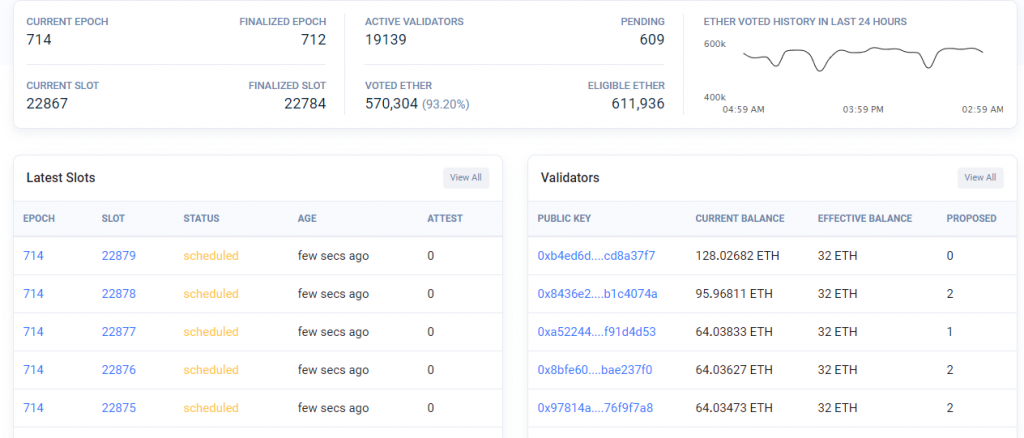Screen dimensions: 1024x438
Task: Click View All in Validators panel
Action: click(x=980, y=178)
